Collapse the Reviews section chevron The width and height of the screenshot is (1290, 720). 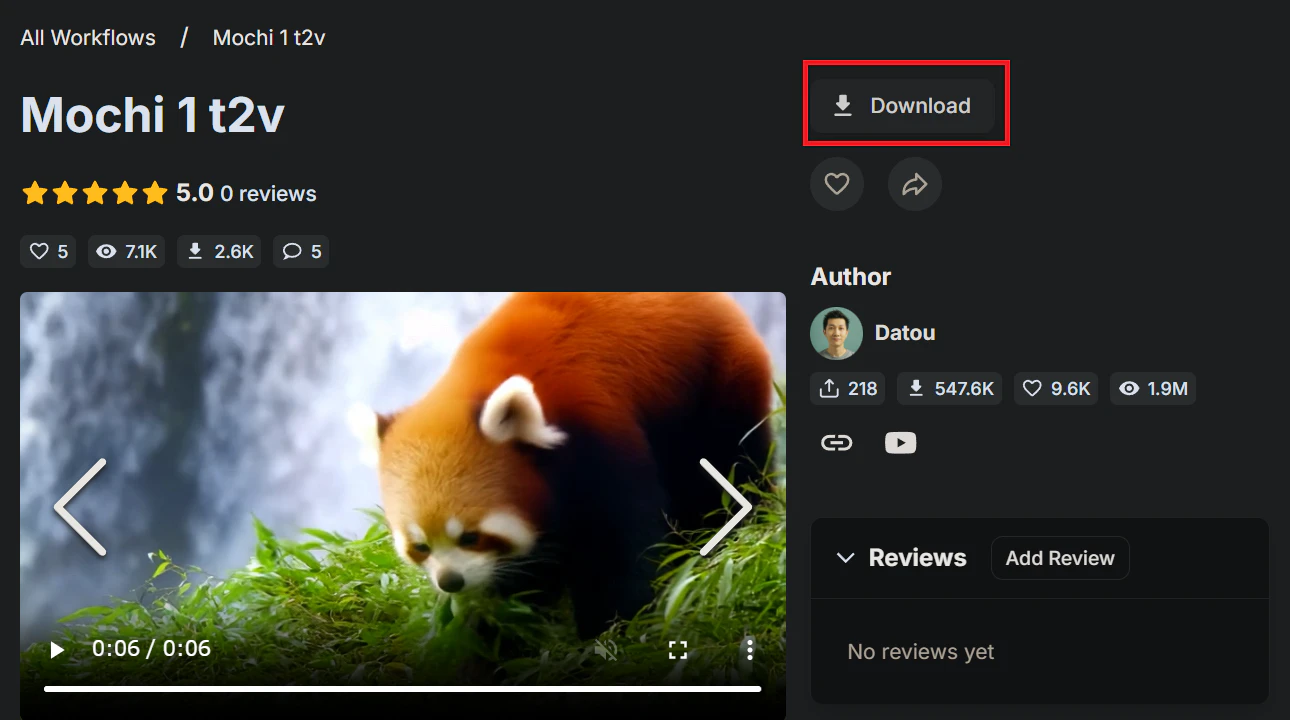[x=845, y=558]
